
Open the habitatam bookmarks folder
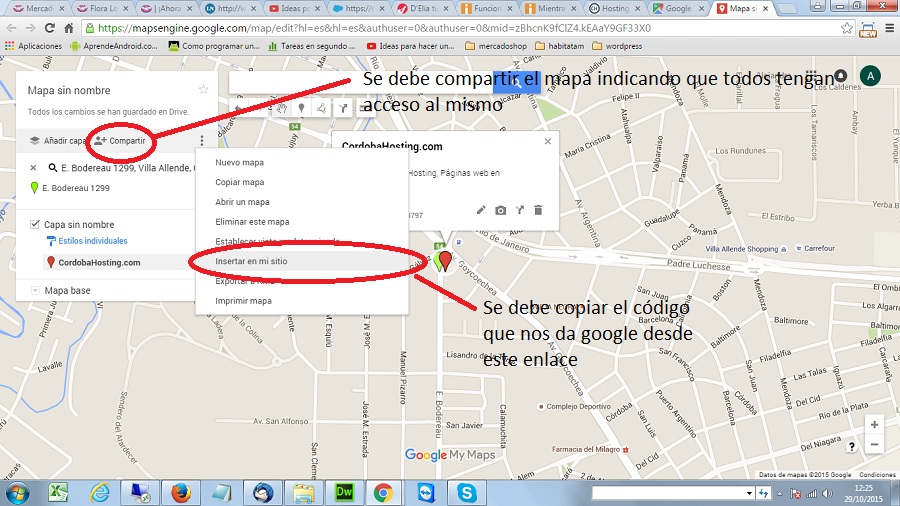[x=560, y=46]
